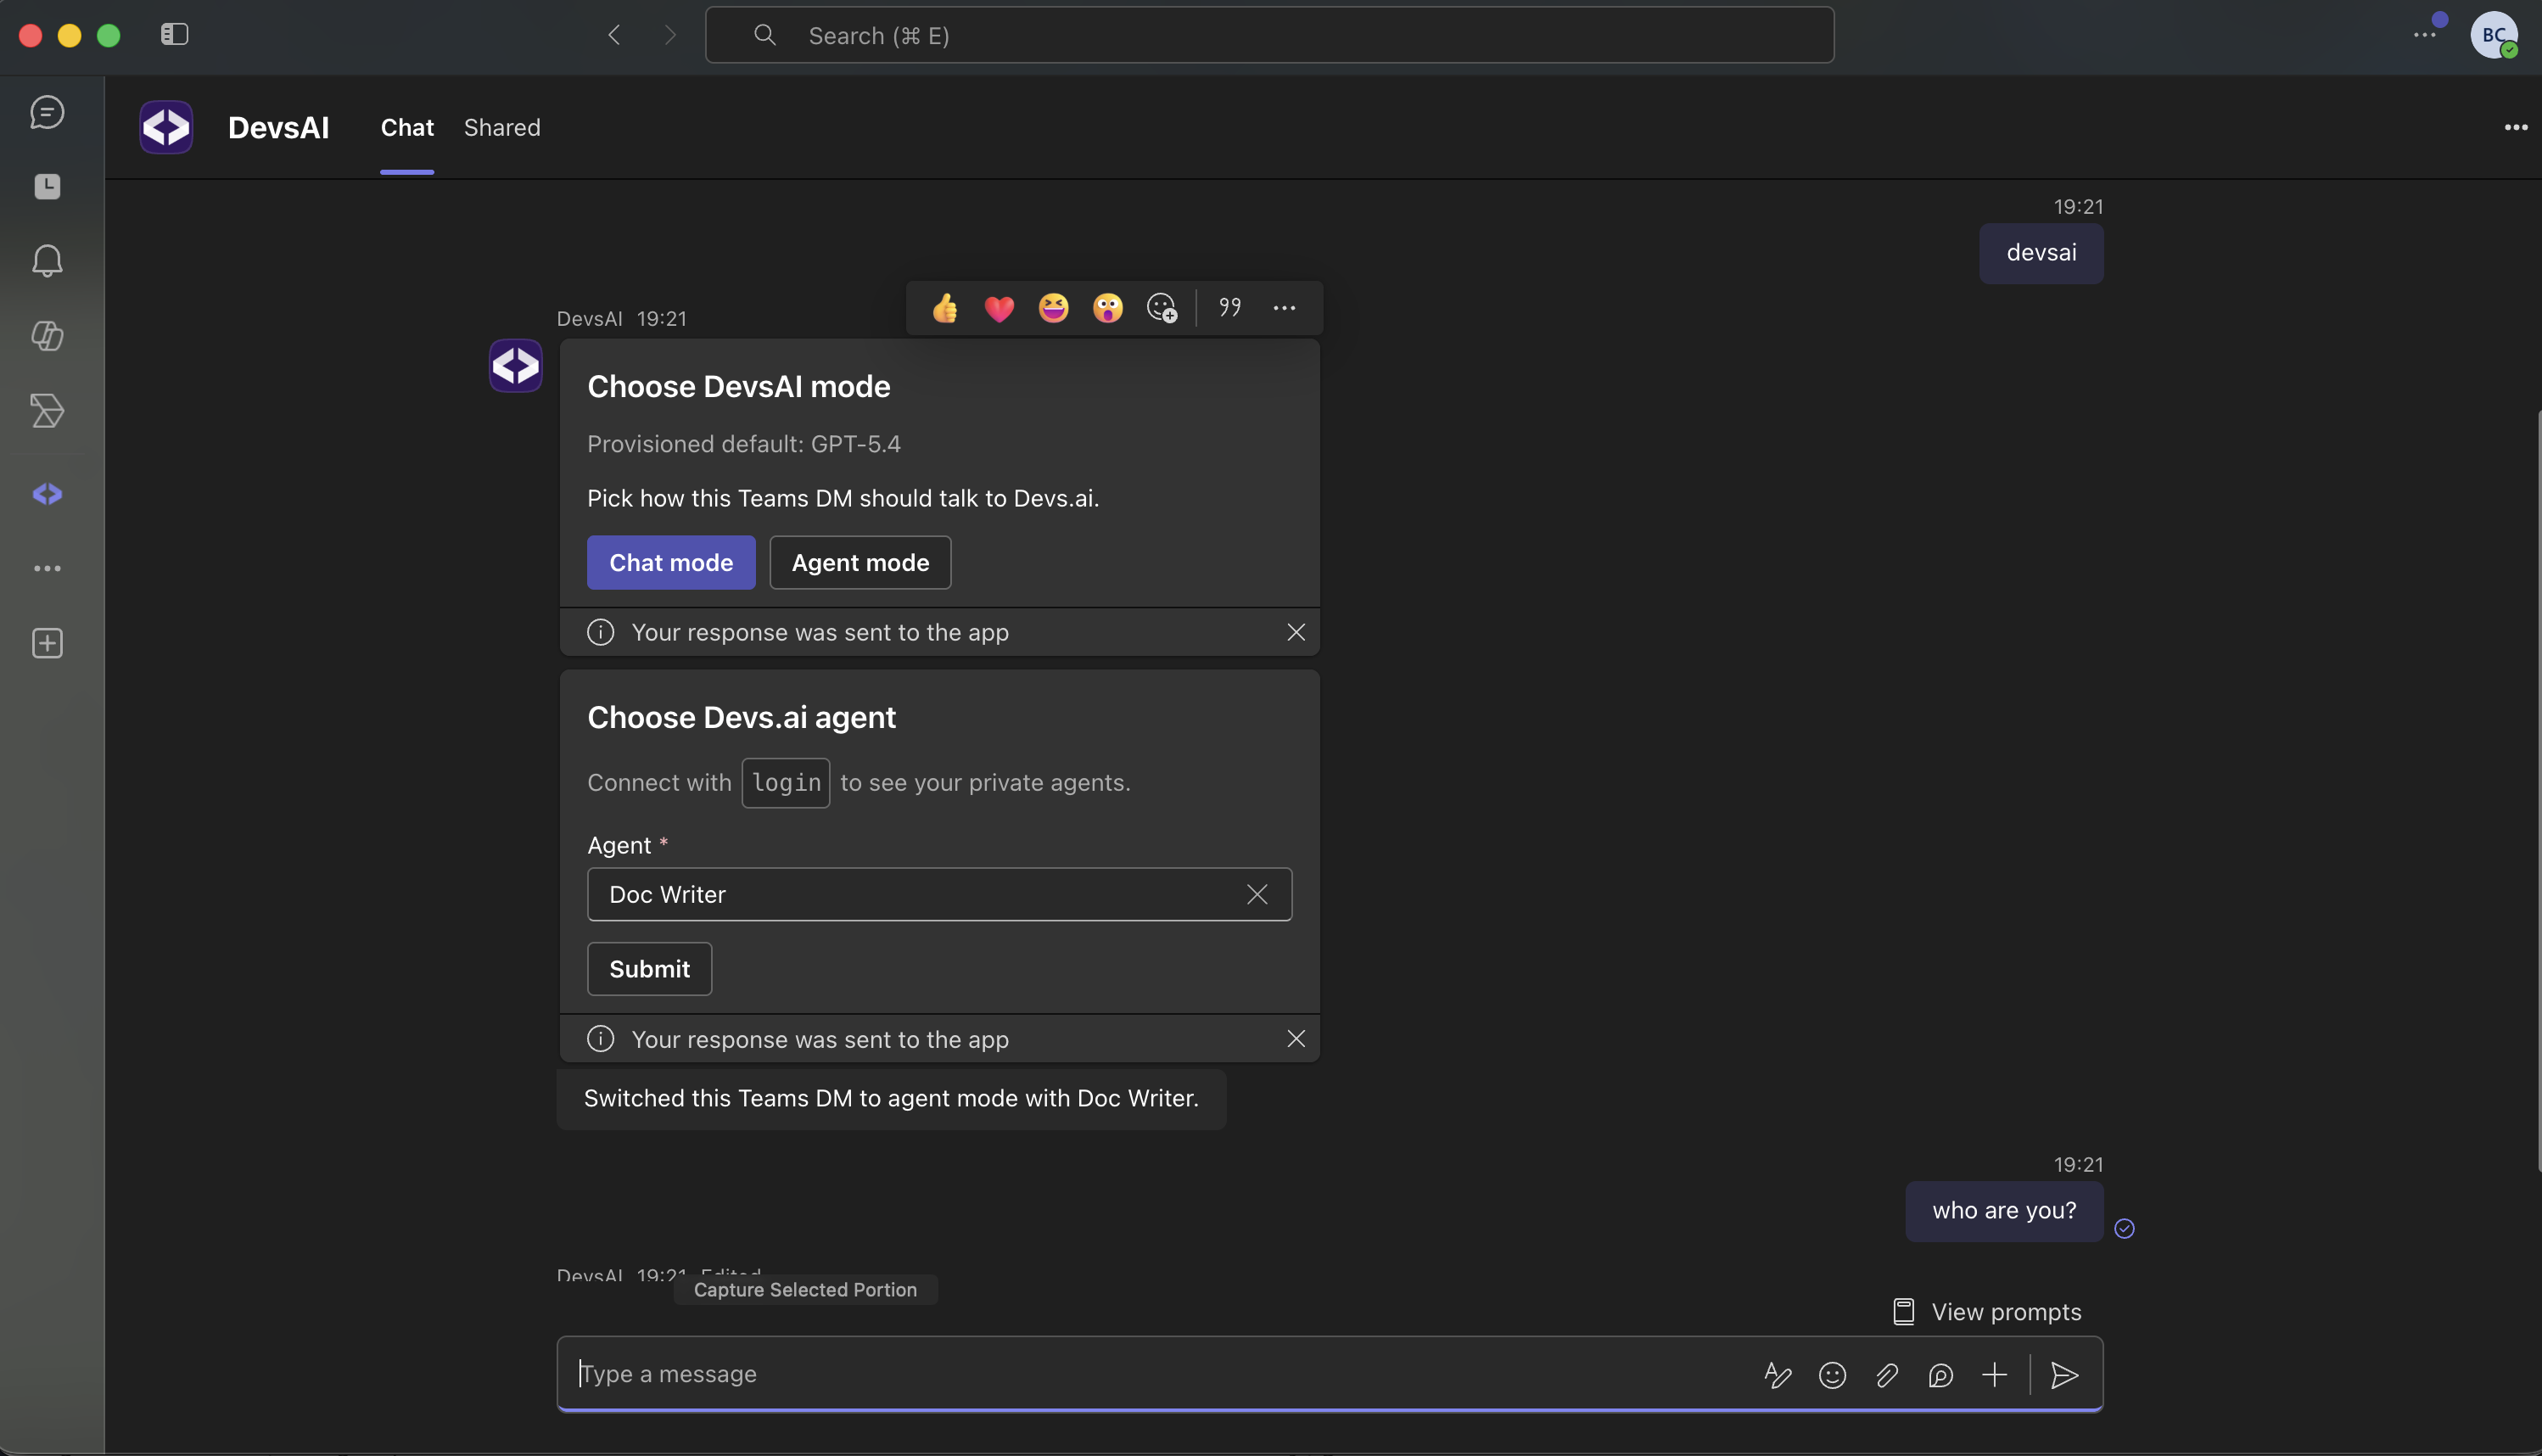Open the Agent dropdown showing Doc Writer
Viewport: 2542px width, 1456px height.
[939, 894]
